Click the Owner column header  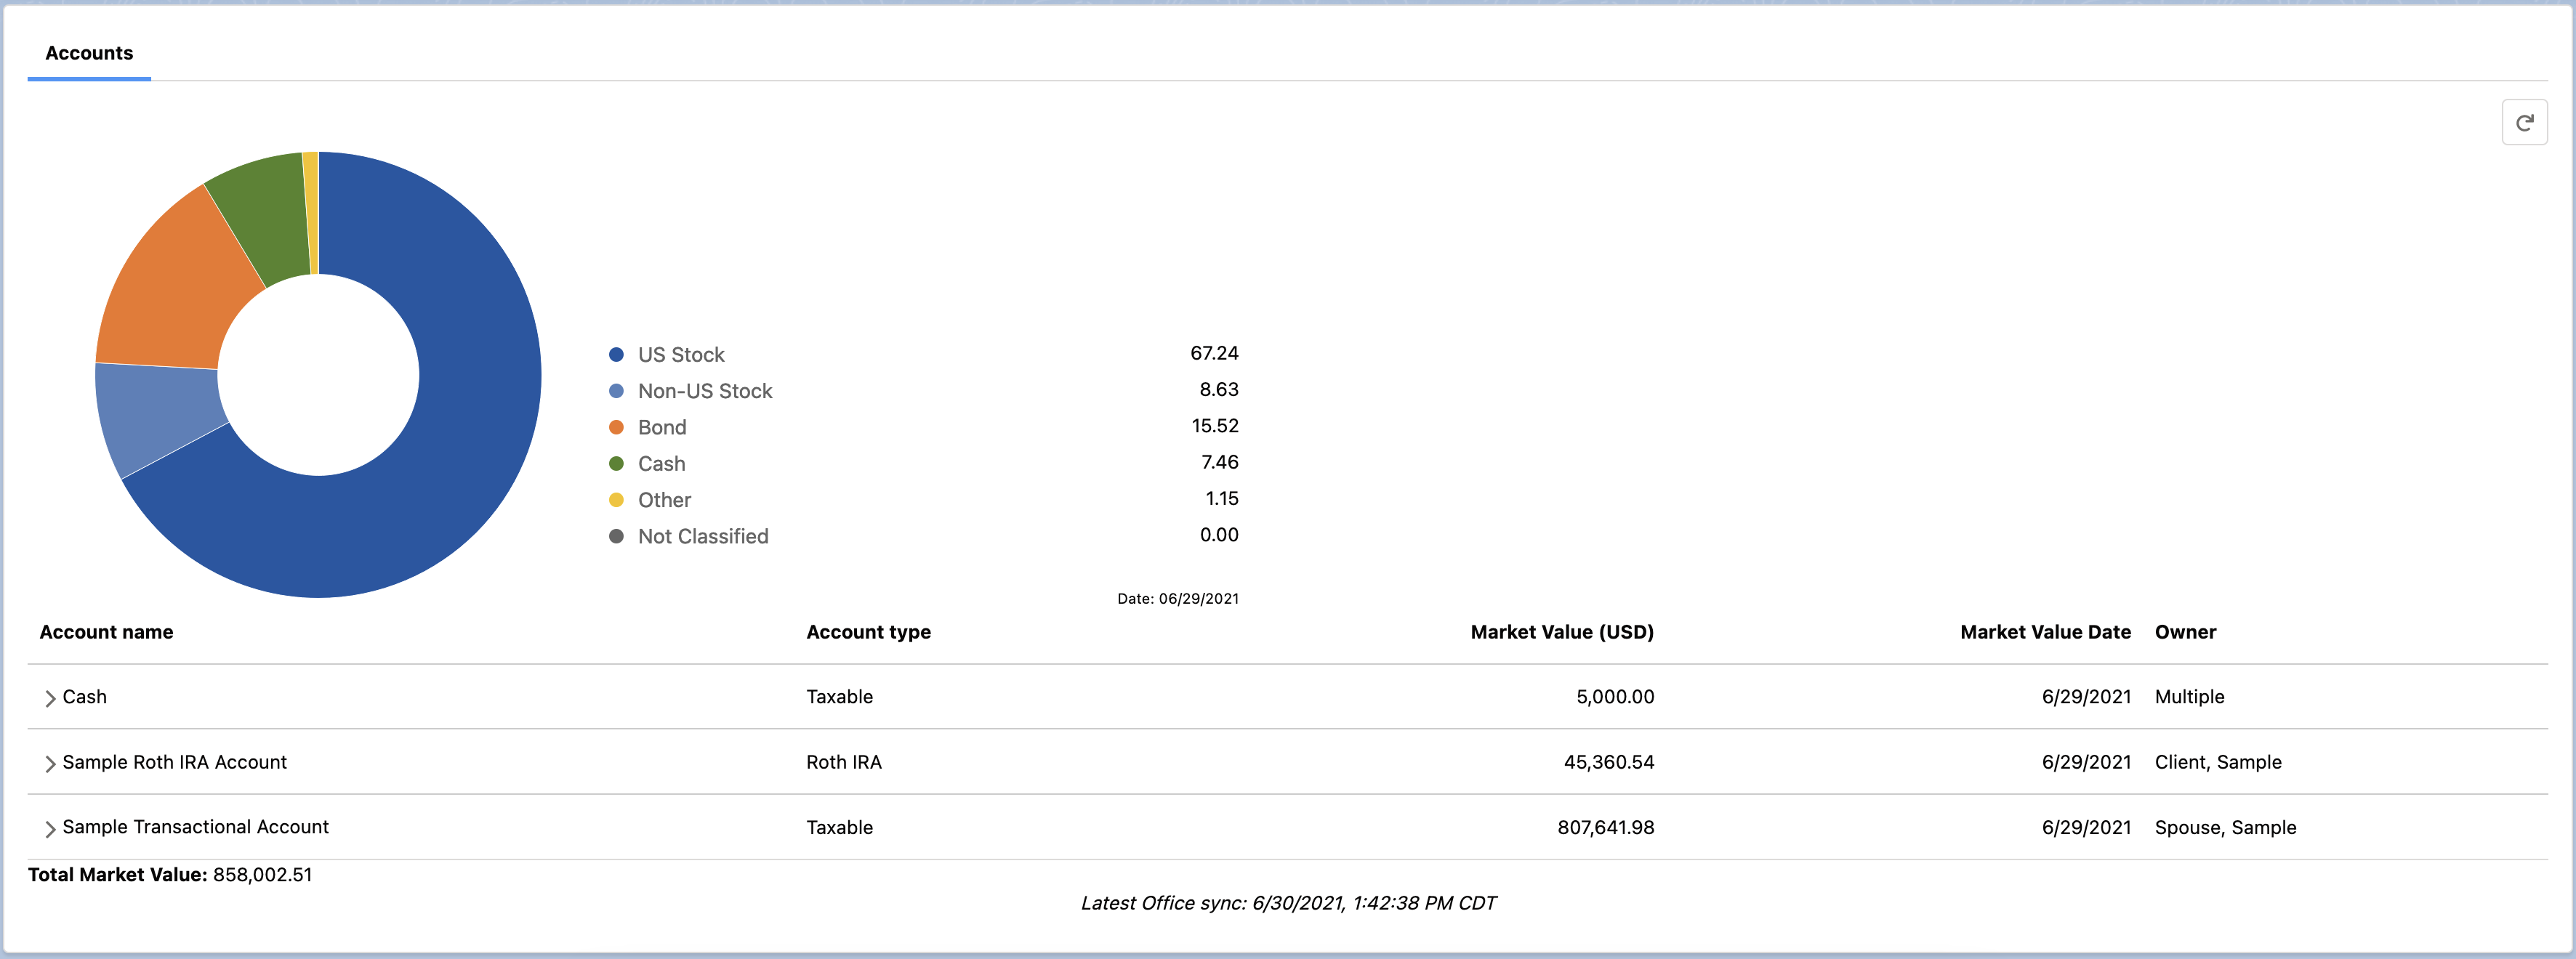[x=2185, y=632]
